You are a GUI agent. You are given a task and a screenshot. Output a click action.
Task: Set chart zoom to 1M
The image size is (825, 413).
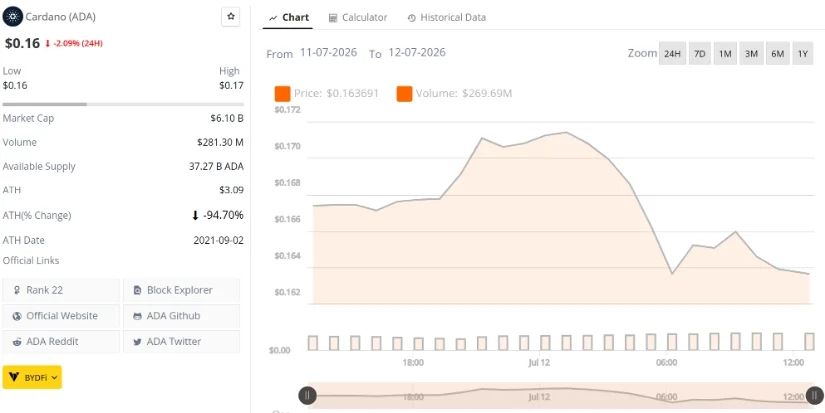tap(725, 54)
